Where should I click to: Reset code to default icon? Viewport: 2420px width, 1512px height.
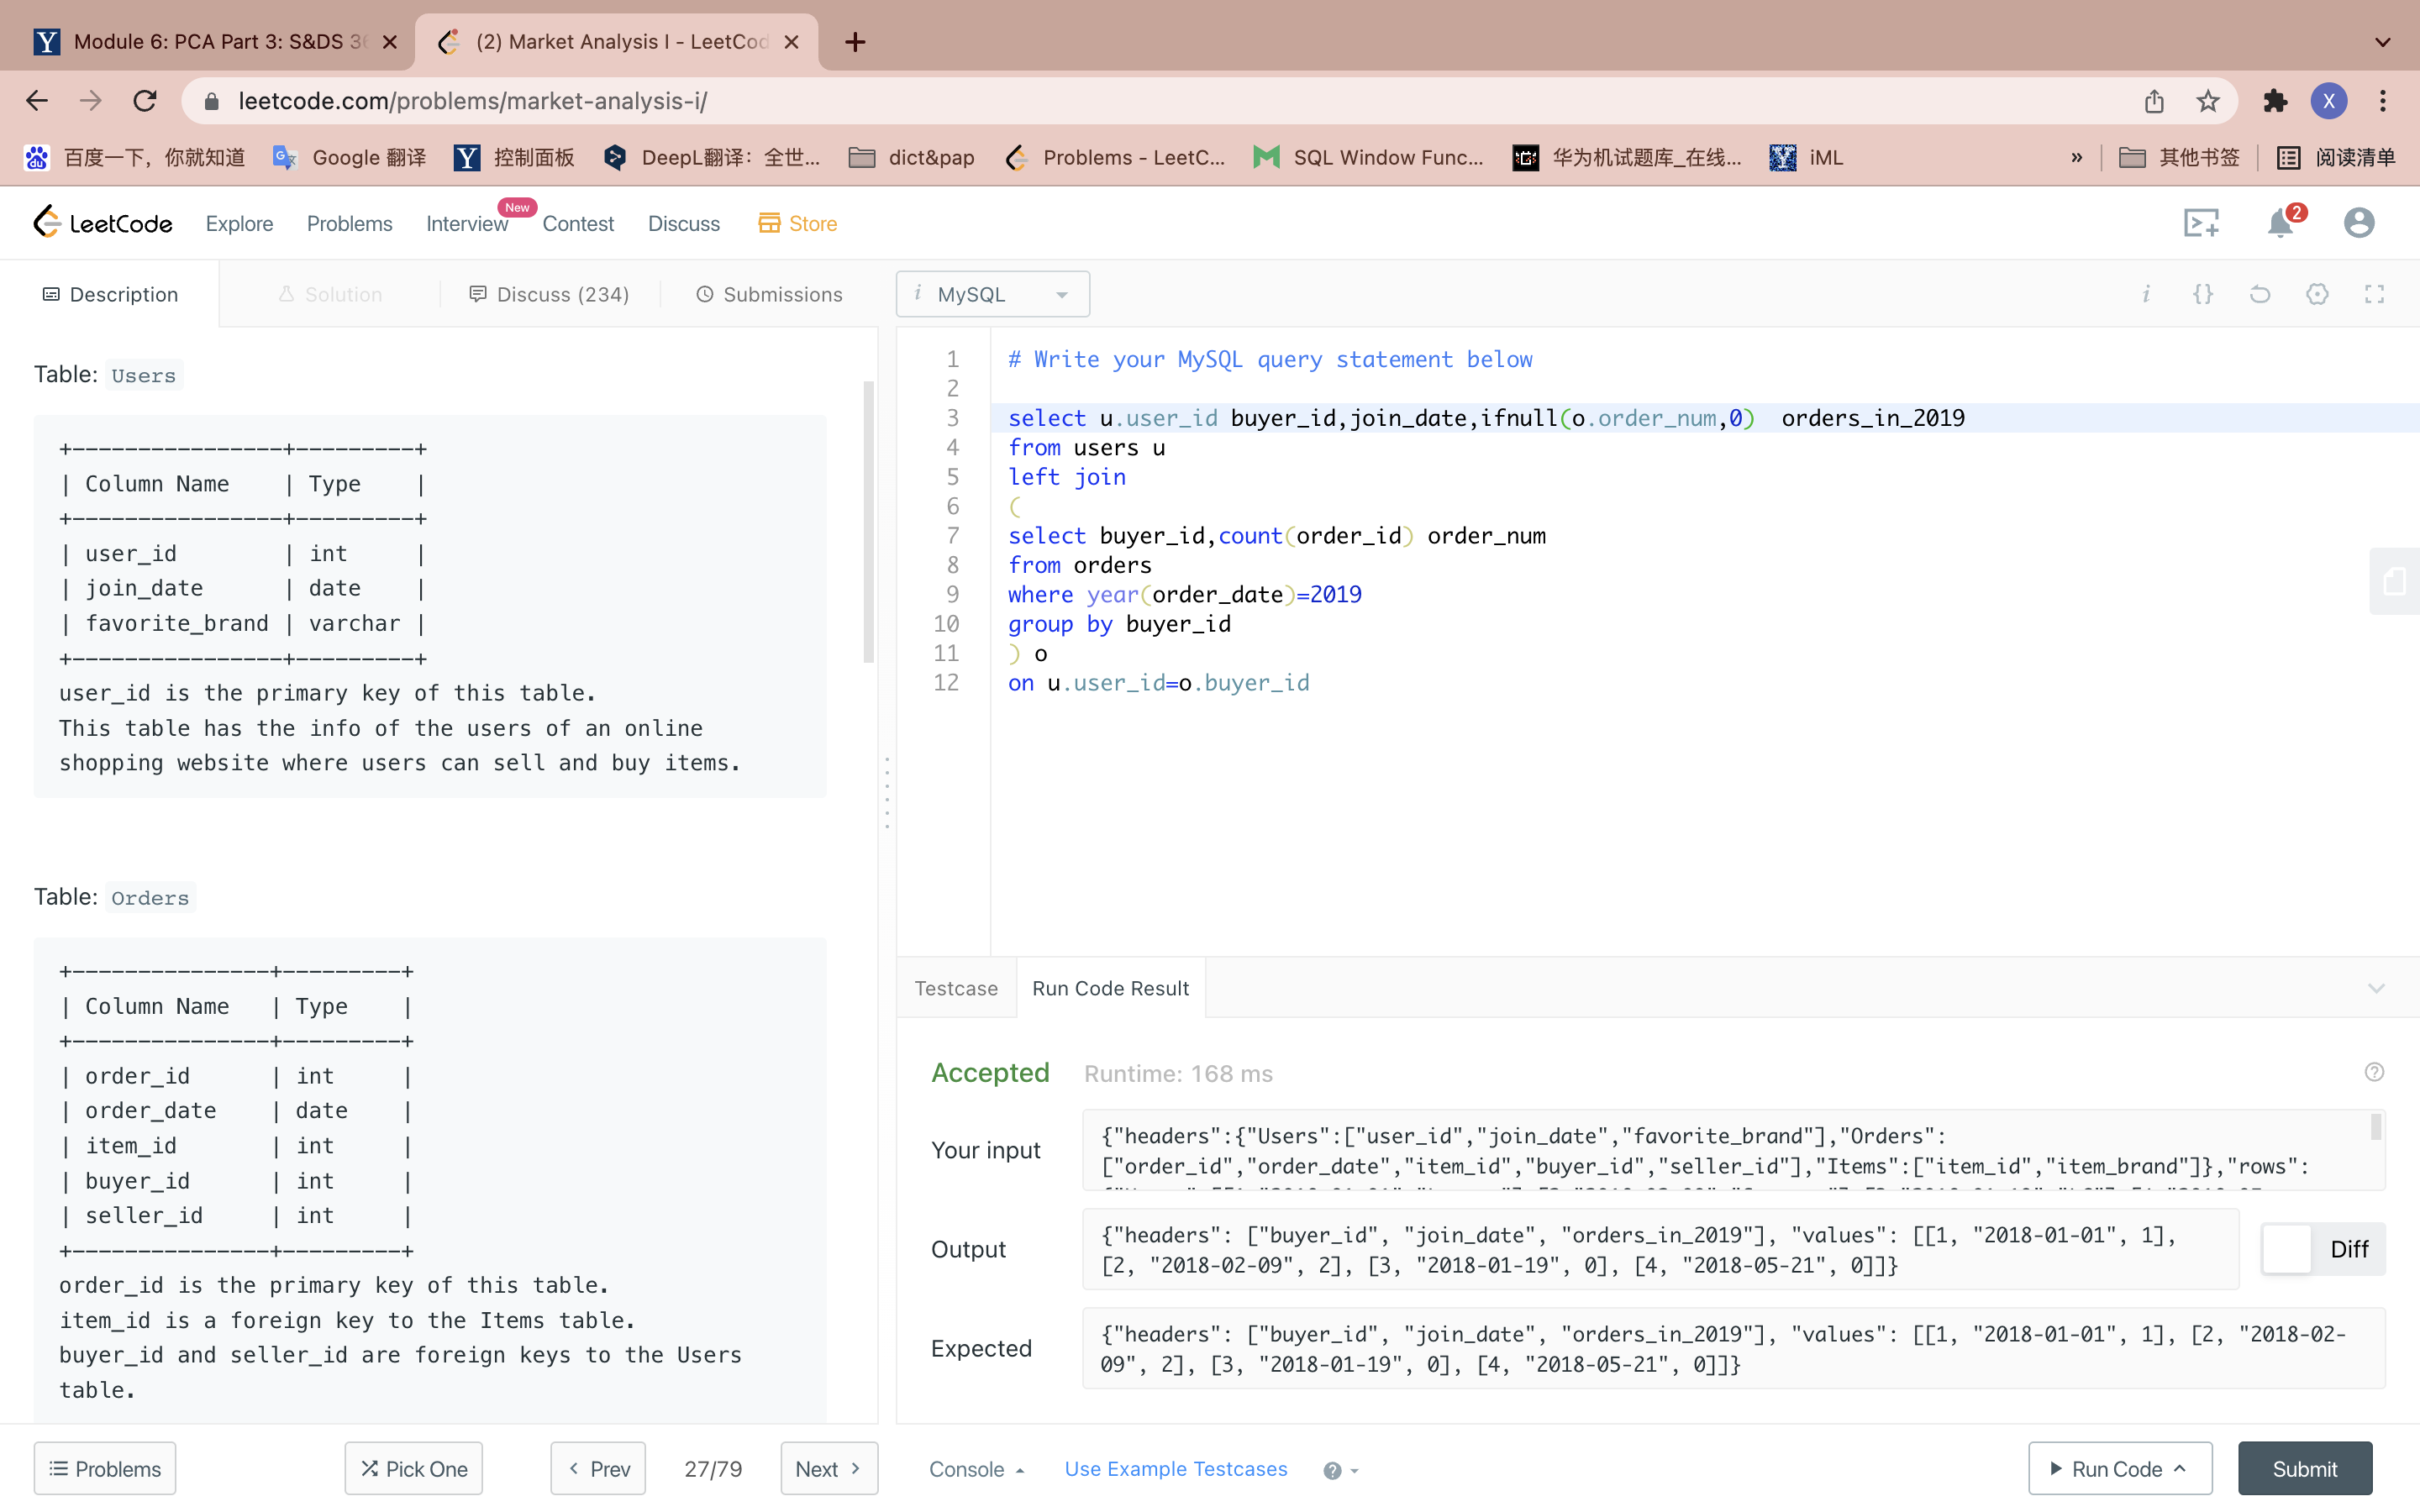pyautogui.click(x=2260, y=294)
